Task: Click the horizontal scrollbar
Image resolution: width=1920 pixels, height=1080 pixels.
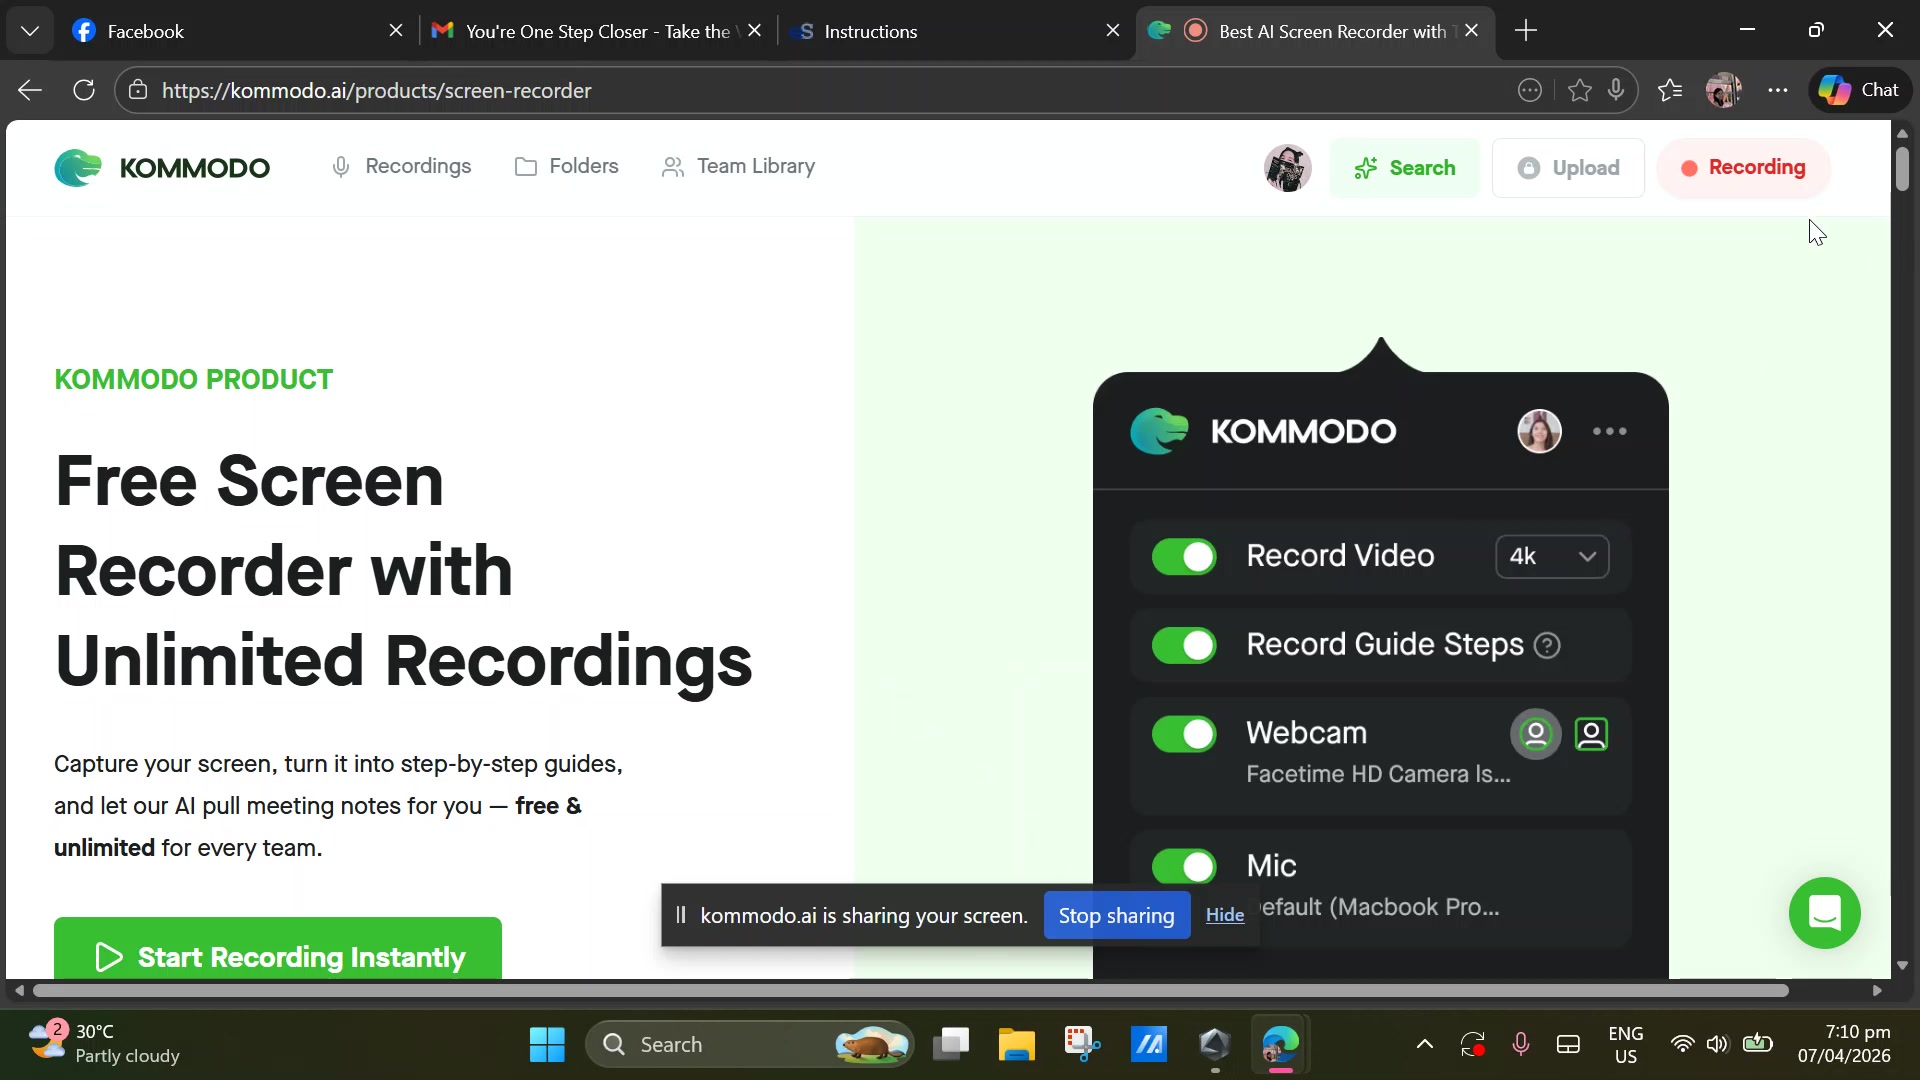Action: [910, 991]
